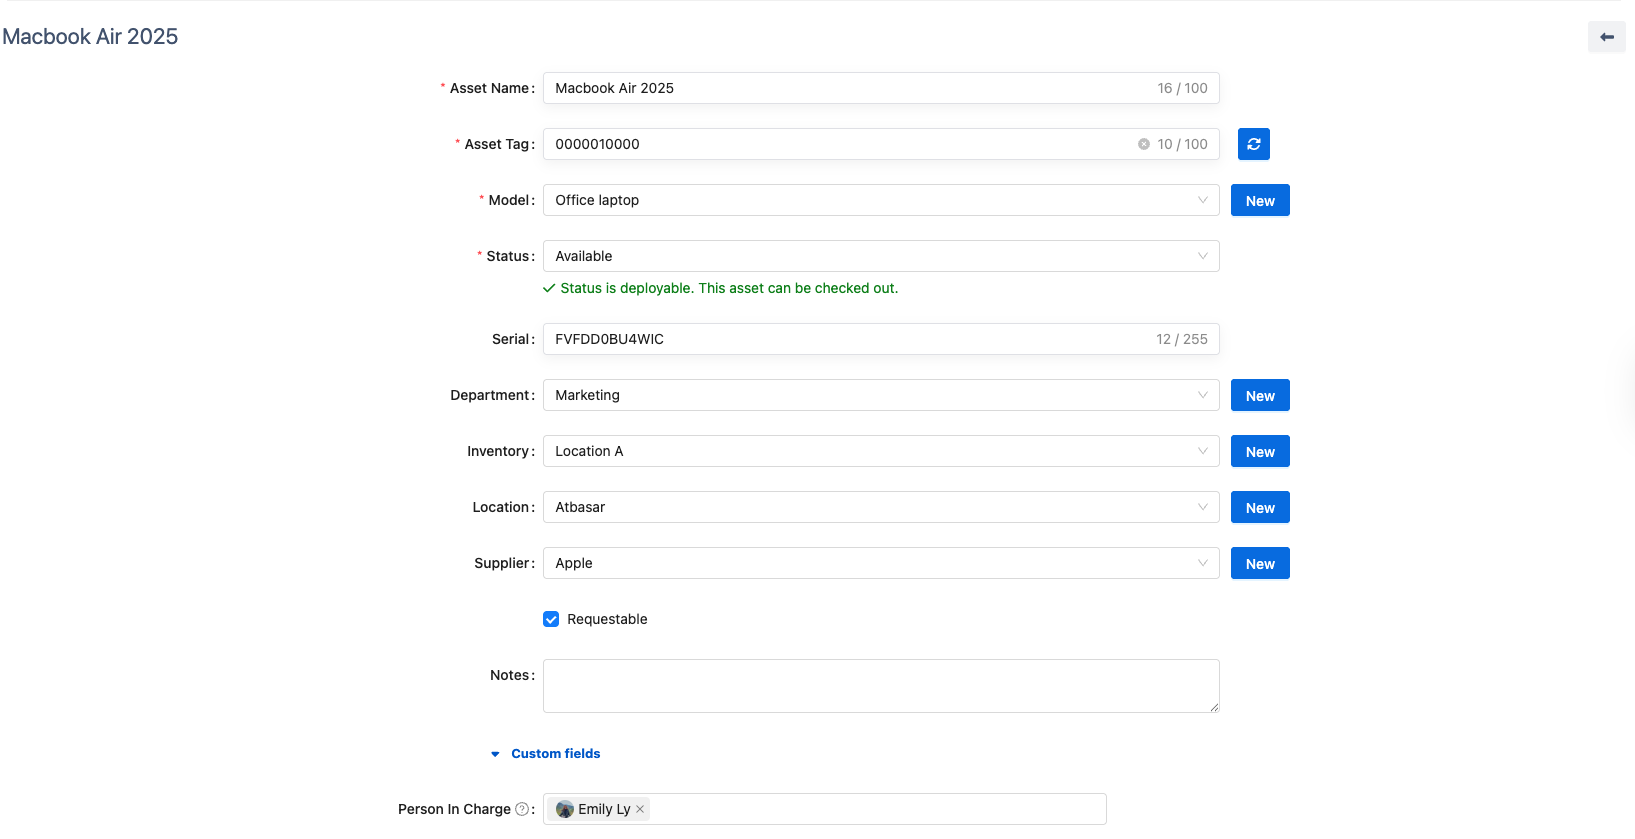
Task: Expand the Department dropdown
Action: [x=880, y=395]
